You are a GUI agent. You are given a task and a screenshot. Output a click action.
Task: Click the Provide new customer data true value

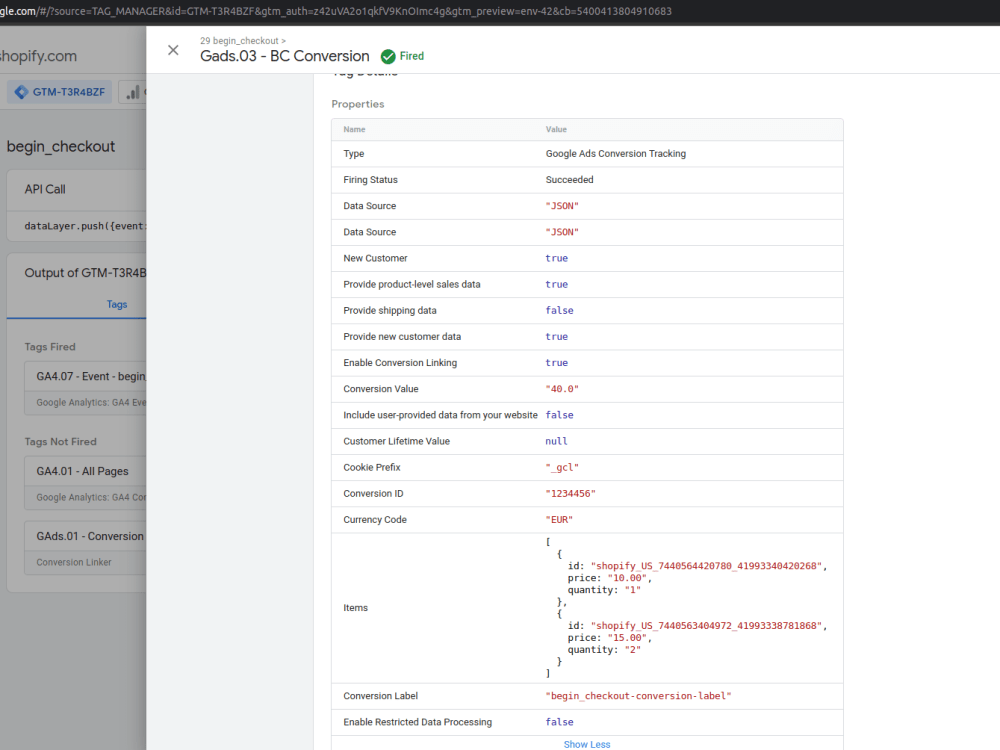[x=557, y=337]
